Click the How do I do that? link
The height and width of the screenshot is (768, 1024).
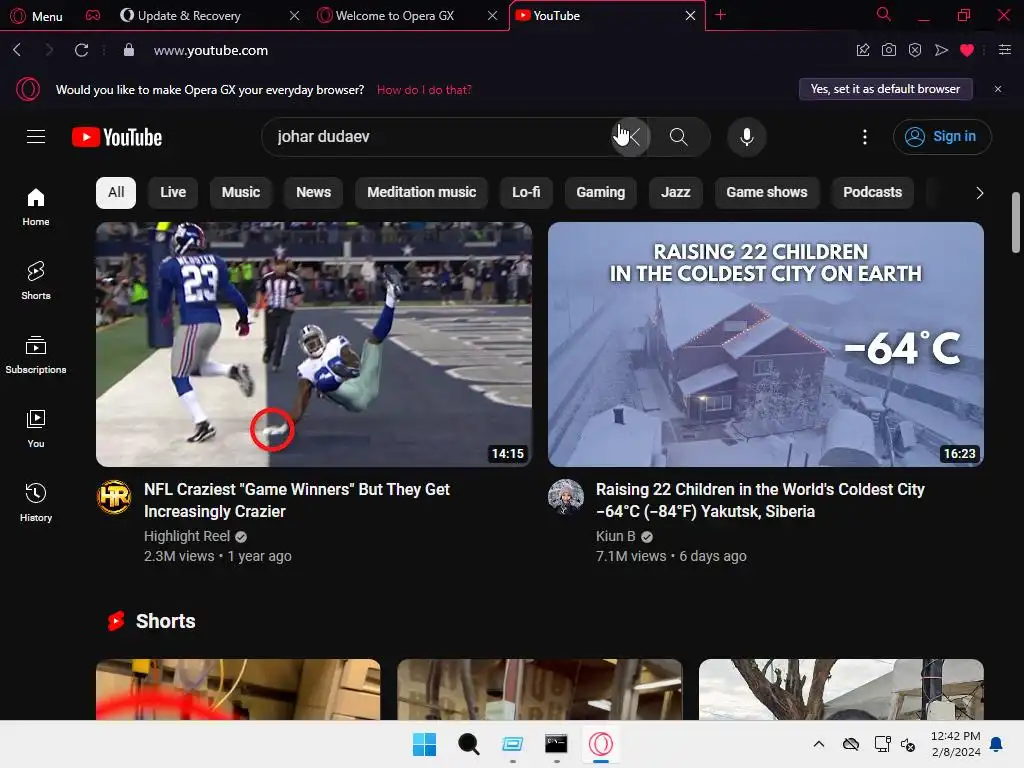pos(424,90)
